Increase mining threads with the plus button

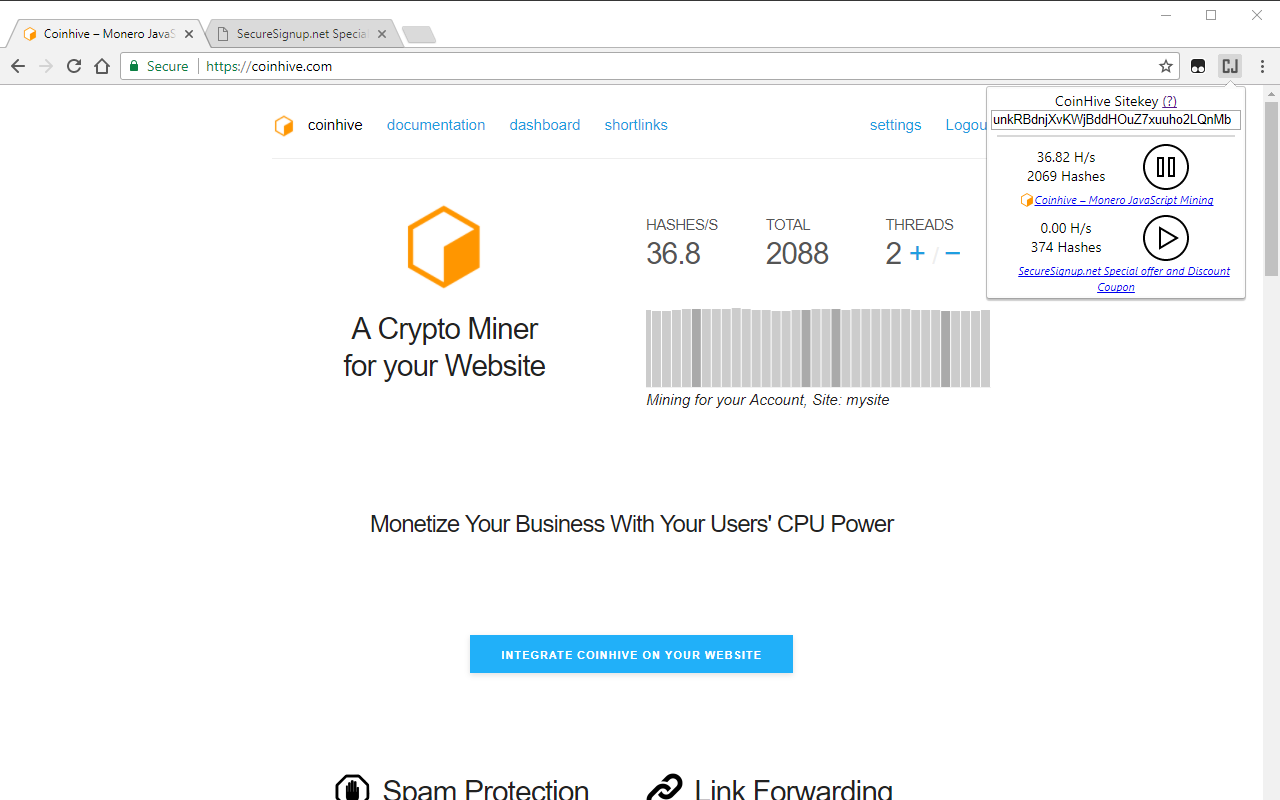click(917, 253)
